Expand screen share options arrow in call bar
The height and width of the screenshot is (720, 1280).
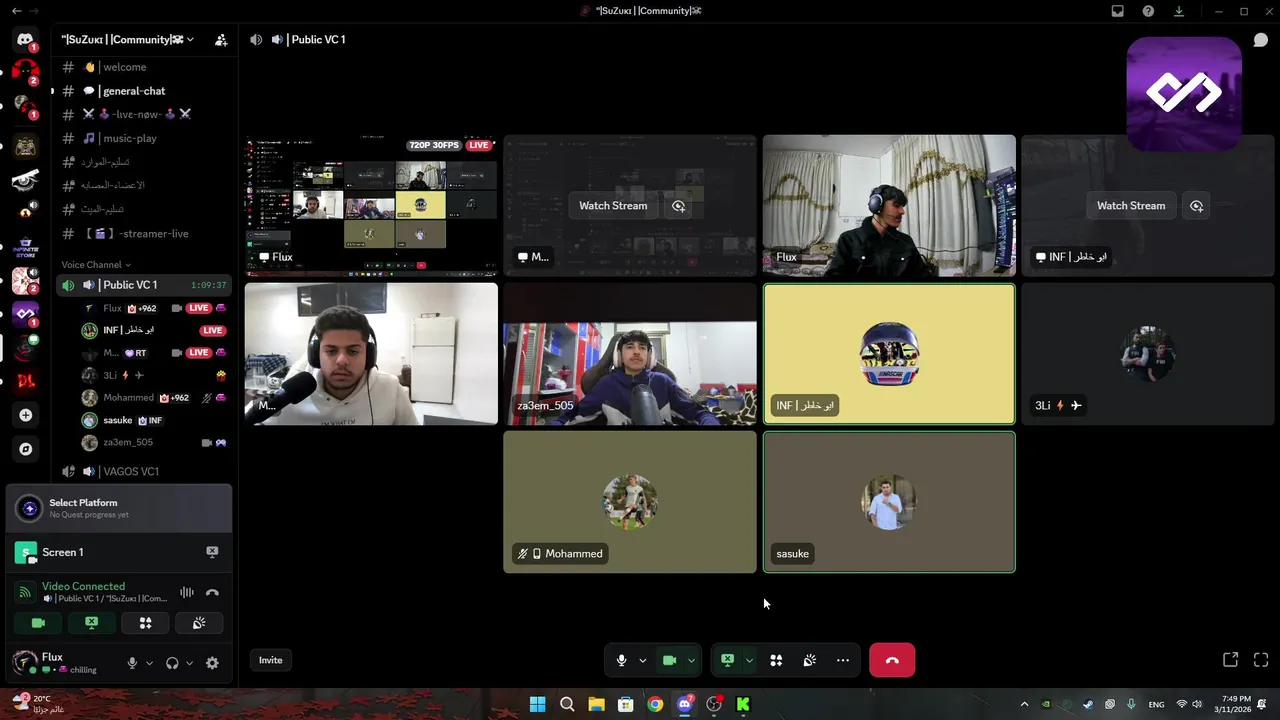click(749, 660)
